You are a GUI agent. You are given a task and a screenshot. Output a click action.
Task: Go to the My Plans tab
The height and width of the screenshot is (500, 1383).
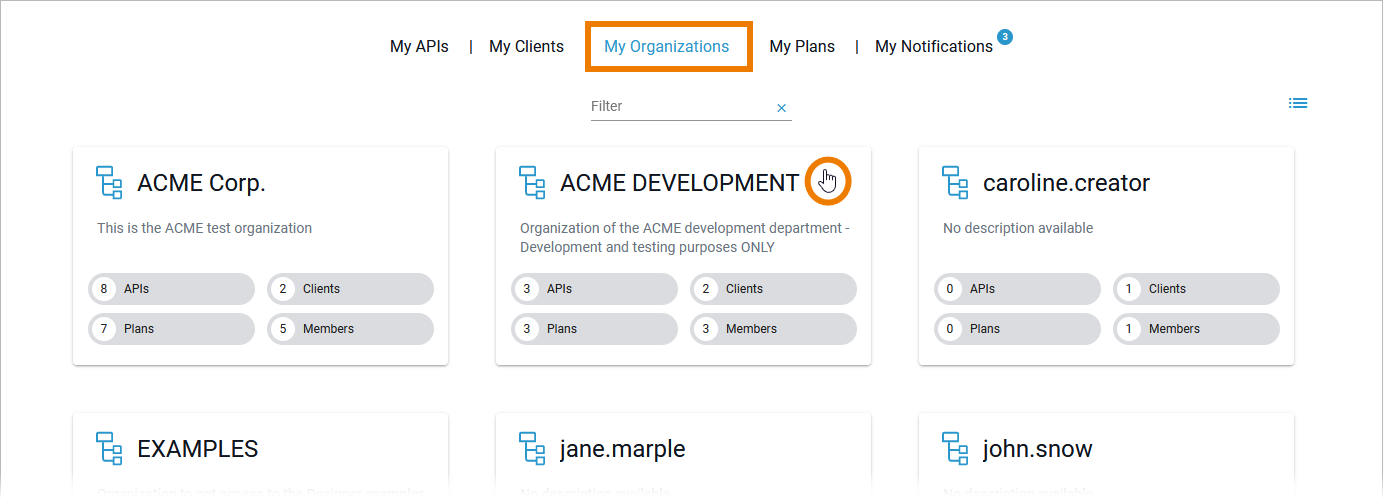click(802, 46)
